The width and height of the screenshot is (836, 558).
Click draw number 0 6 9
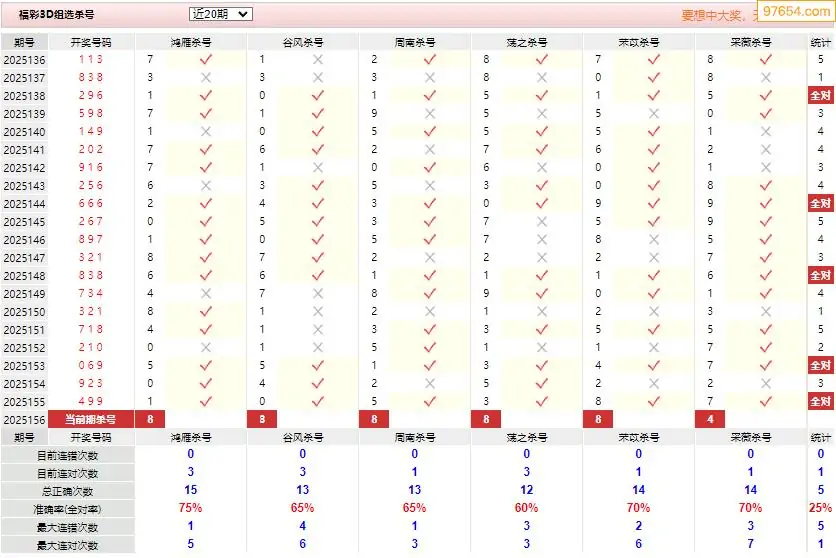pos(91,365)
